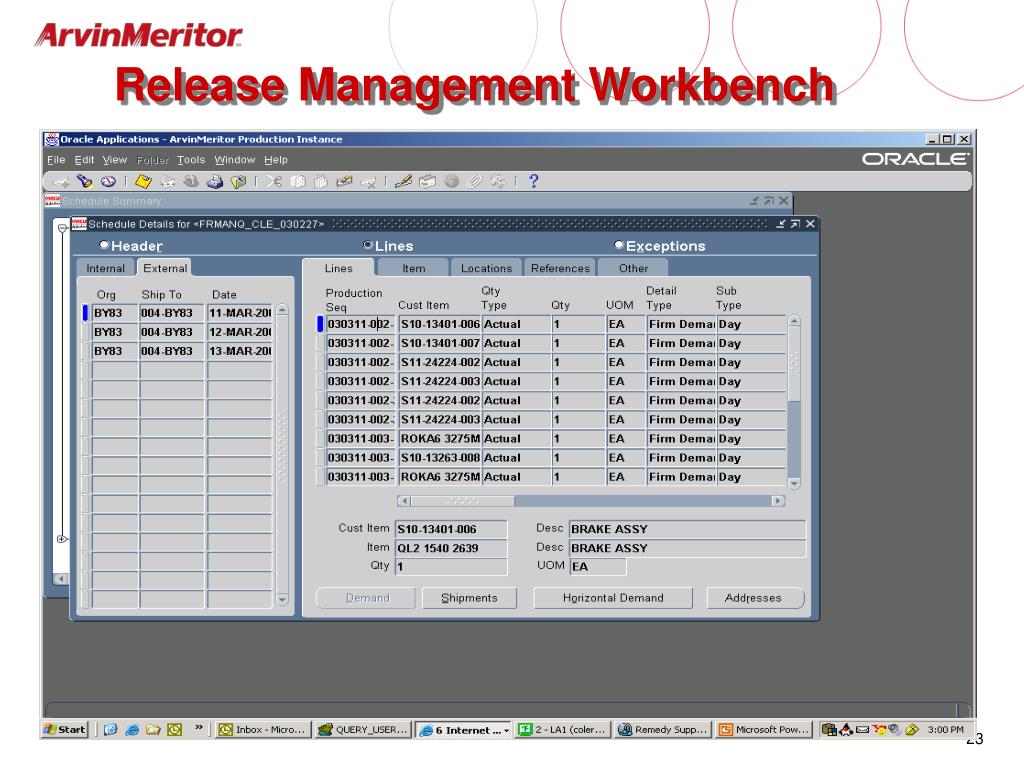
Task: Select the 12-MAR date row cell
Action: pos(240,332)
